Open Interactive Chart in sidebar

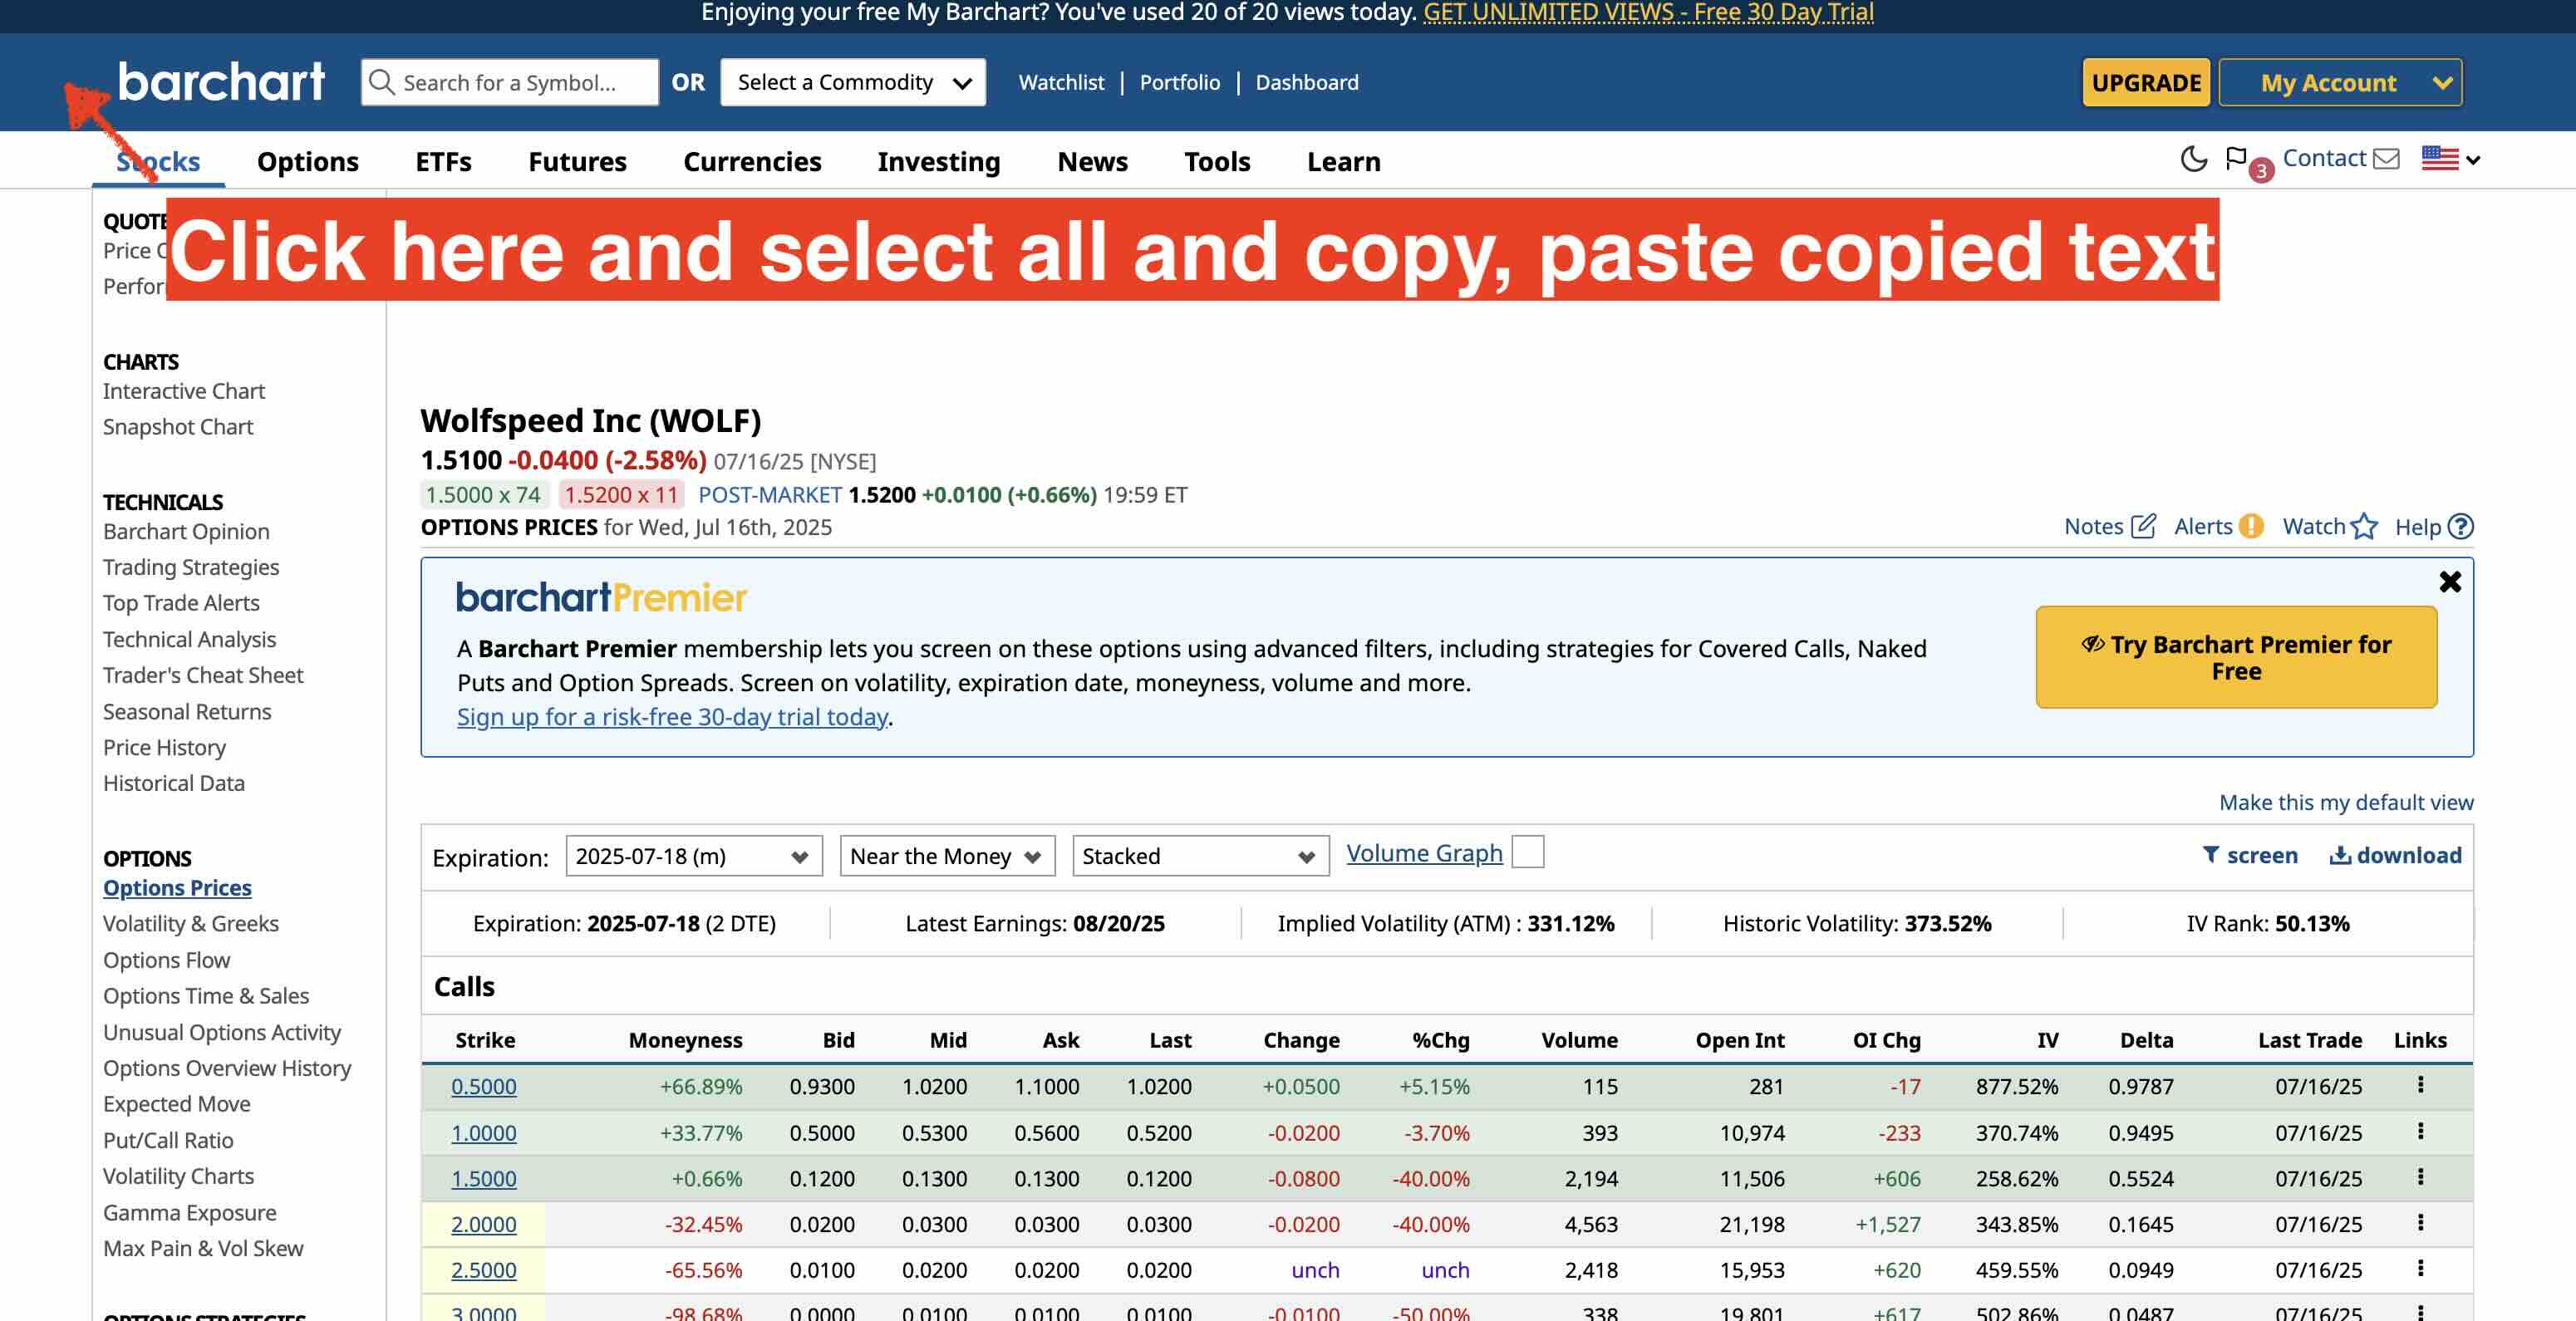pos(184,391)
